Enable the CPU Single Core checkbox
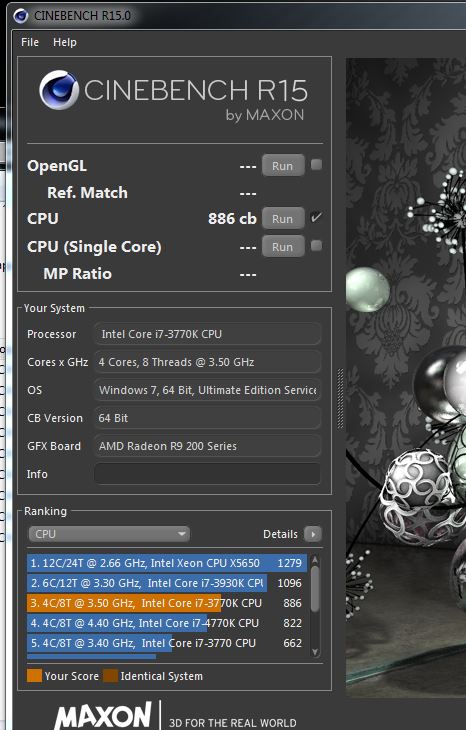The image size is (466, 730). click(x=316, y=245)
